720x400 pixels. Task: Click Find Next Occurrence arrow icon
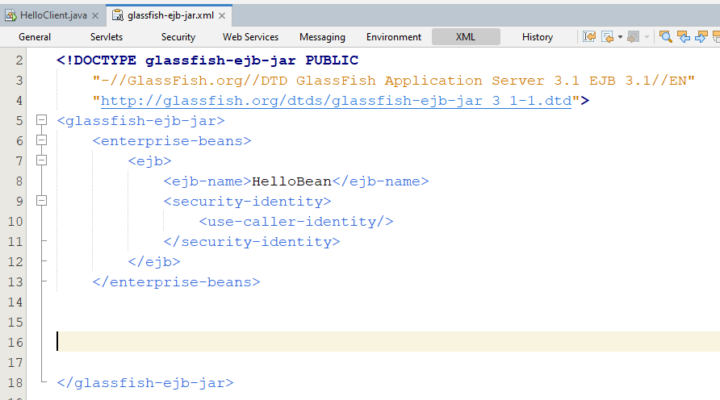click(702, 37)
